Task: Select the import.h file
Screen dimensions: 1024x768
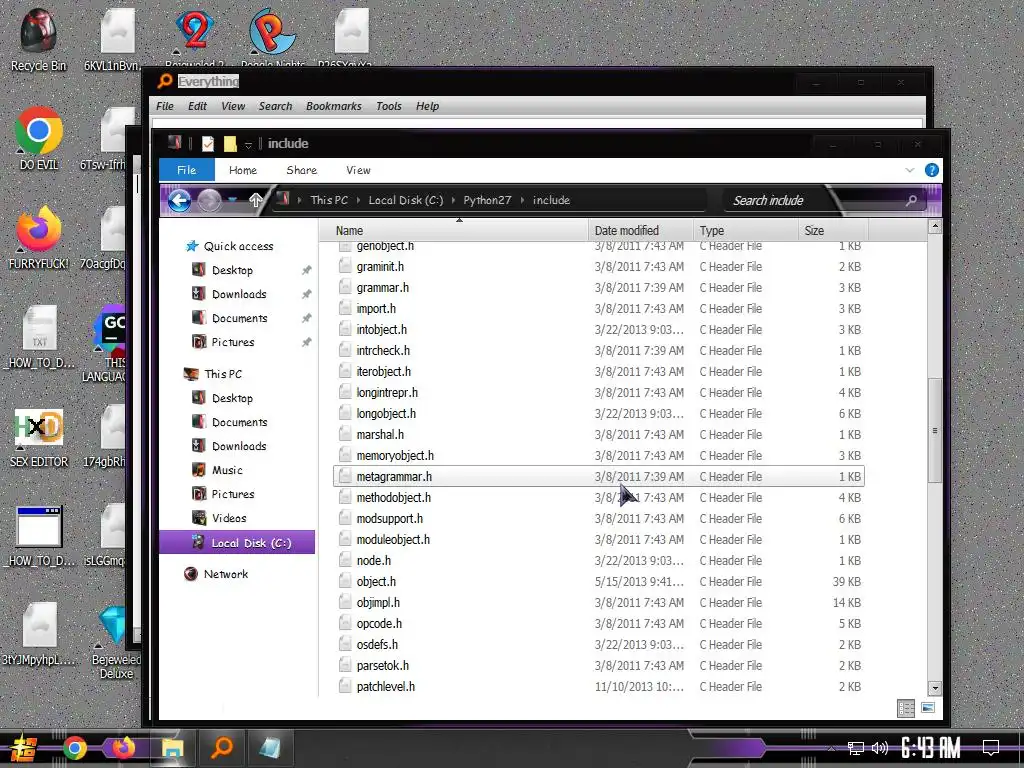Action: [599, 309]
